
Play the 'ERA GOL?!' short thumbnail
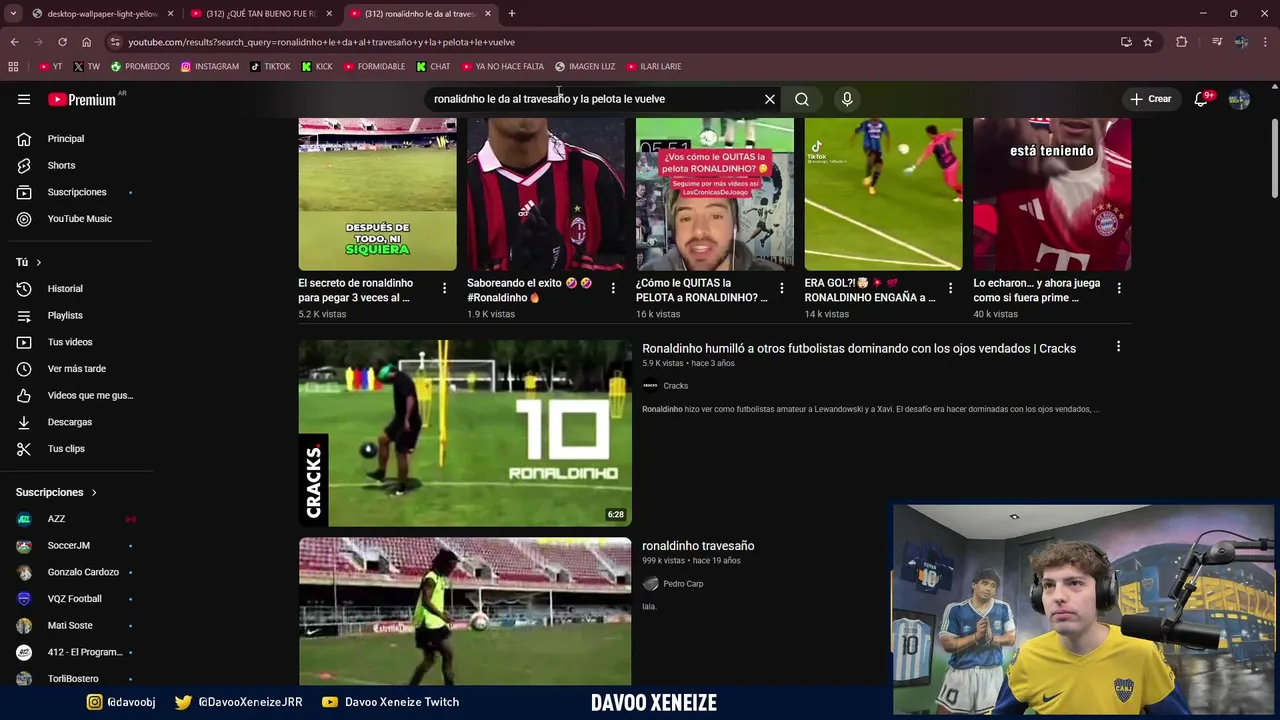884,194
